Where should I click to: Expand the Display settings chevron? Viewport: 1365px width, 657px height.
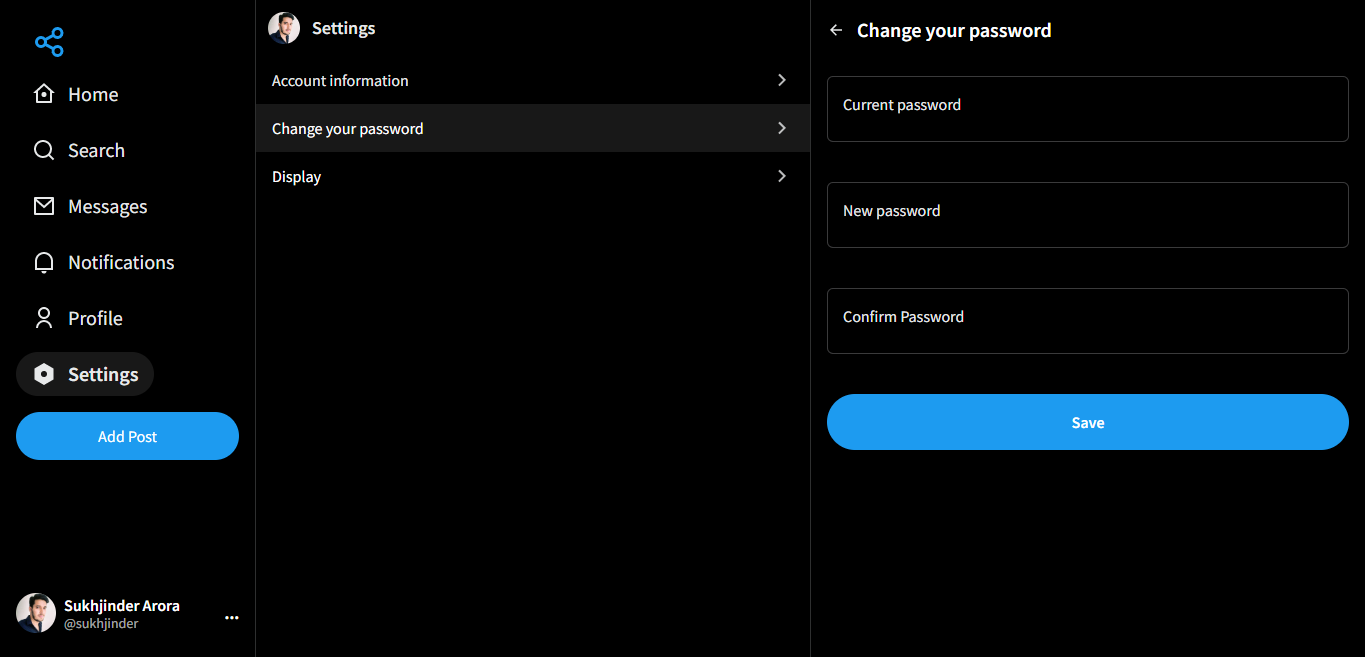pyautogui.click(x=782, y=176)
